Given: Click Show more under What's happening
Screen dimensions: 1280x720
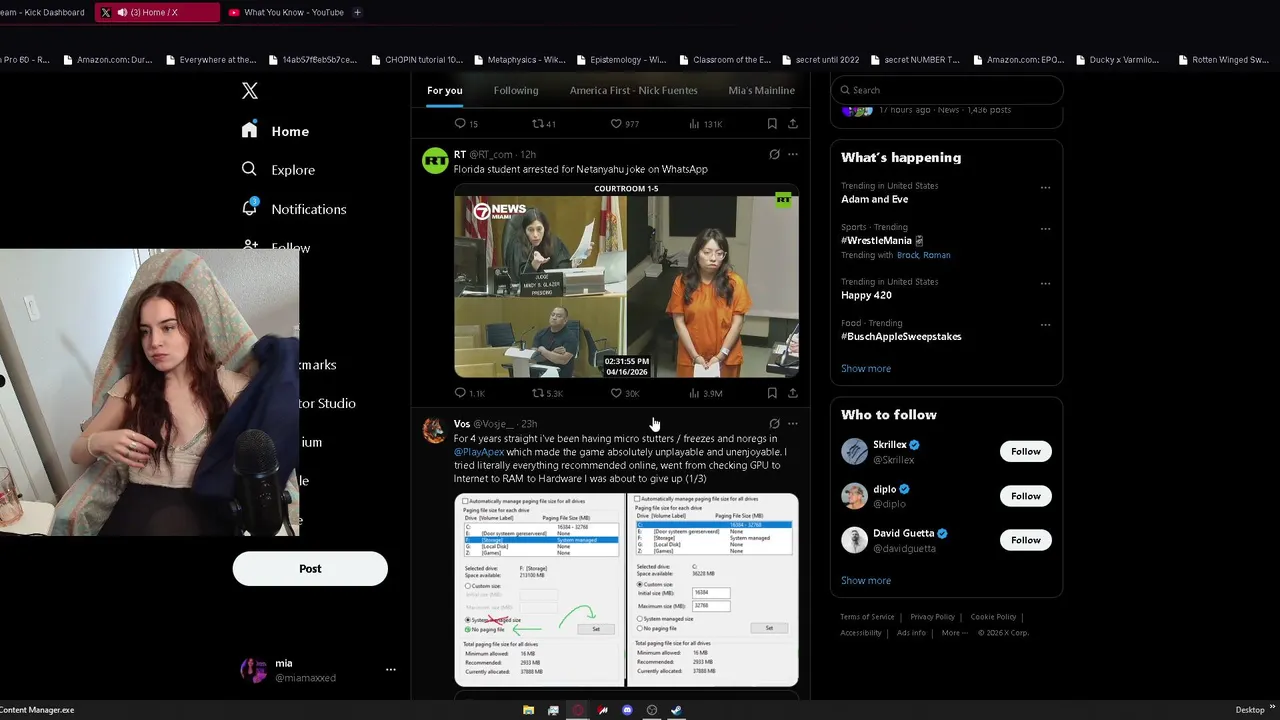Looking at the screenshot, I should pyautogui.click(x=866, y=368).
